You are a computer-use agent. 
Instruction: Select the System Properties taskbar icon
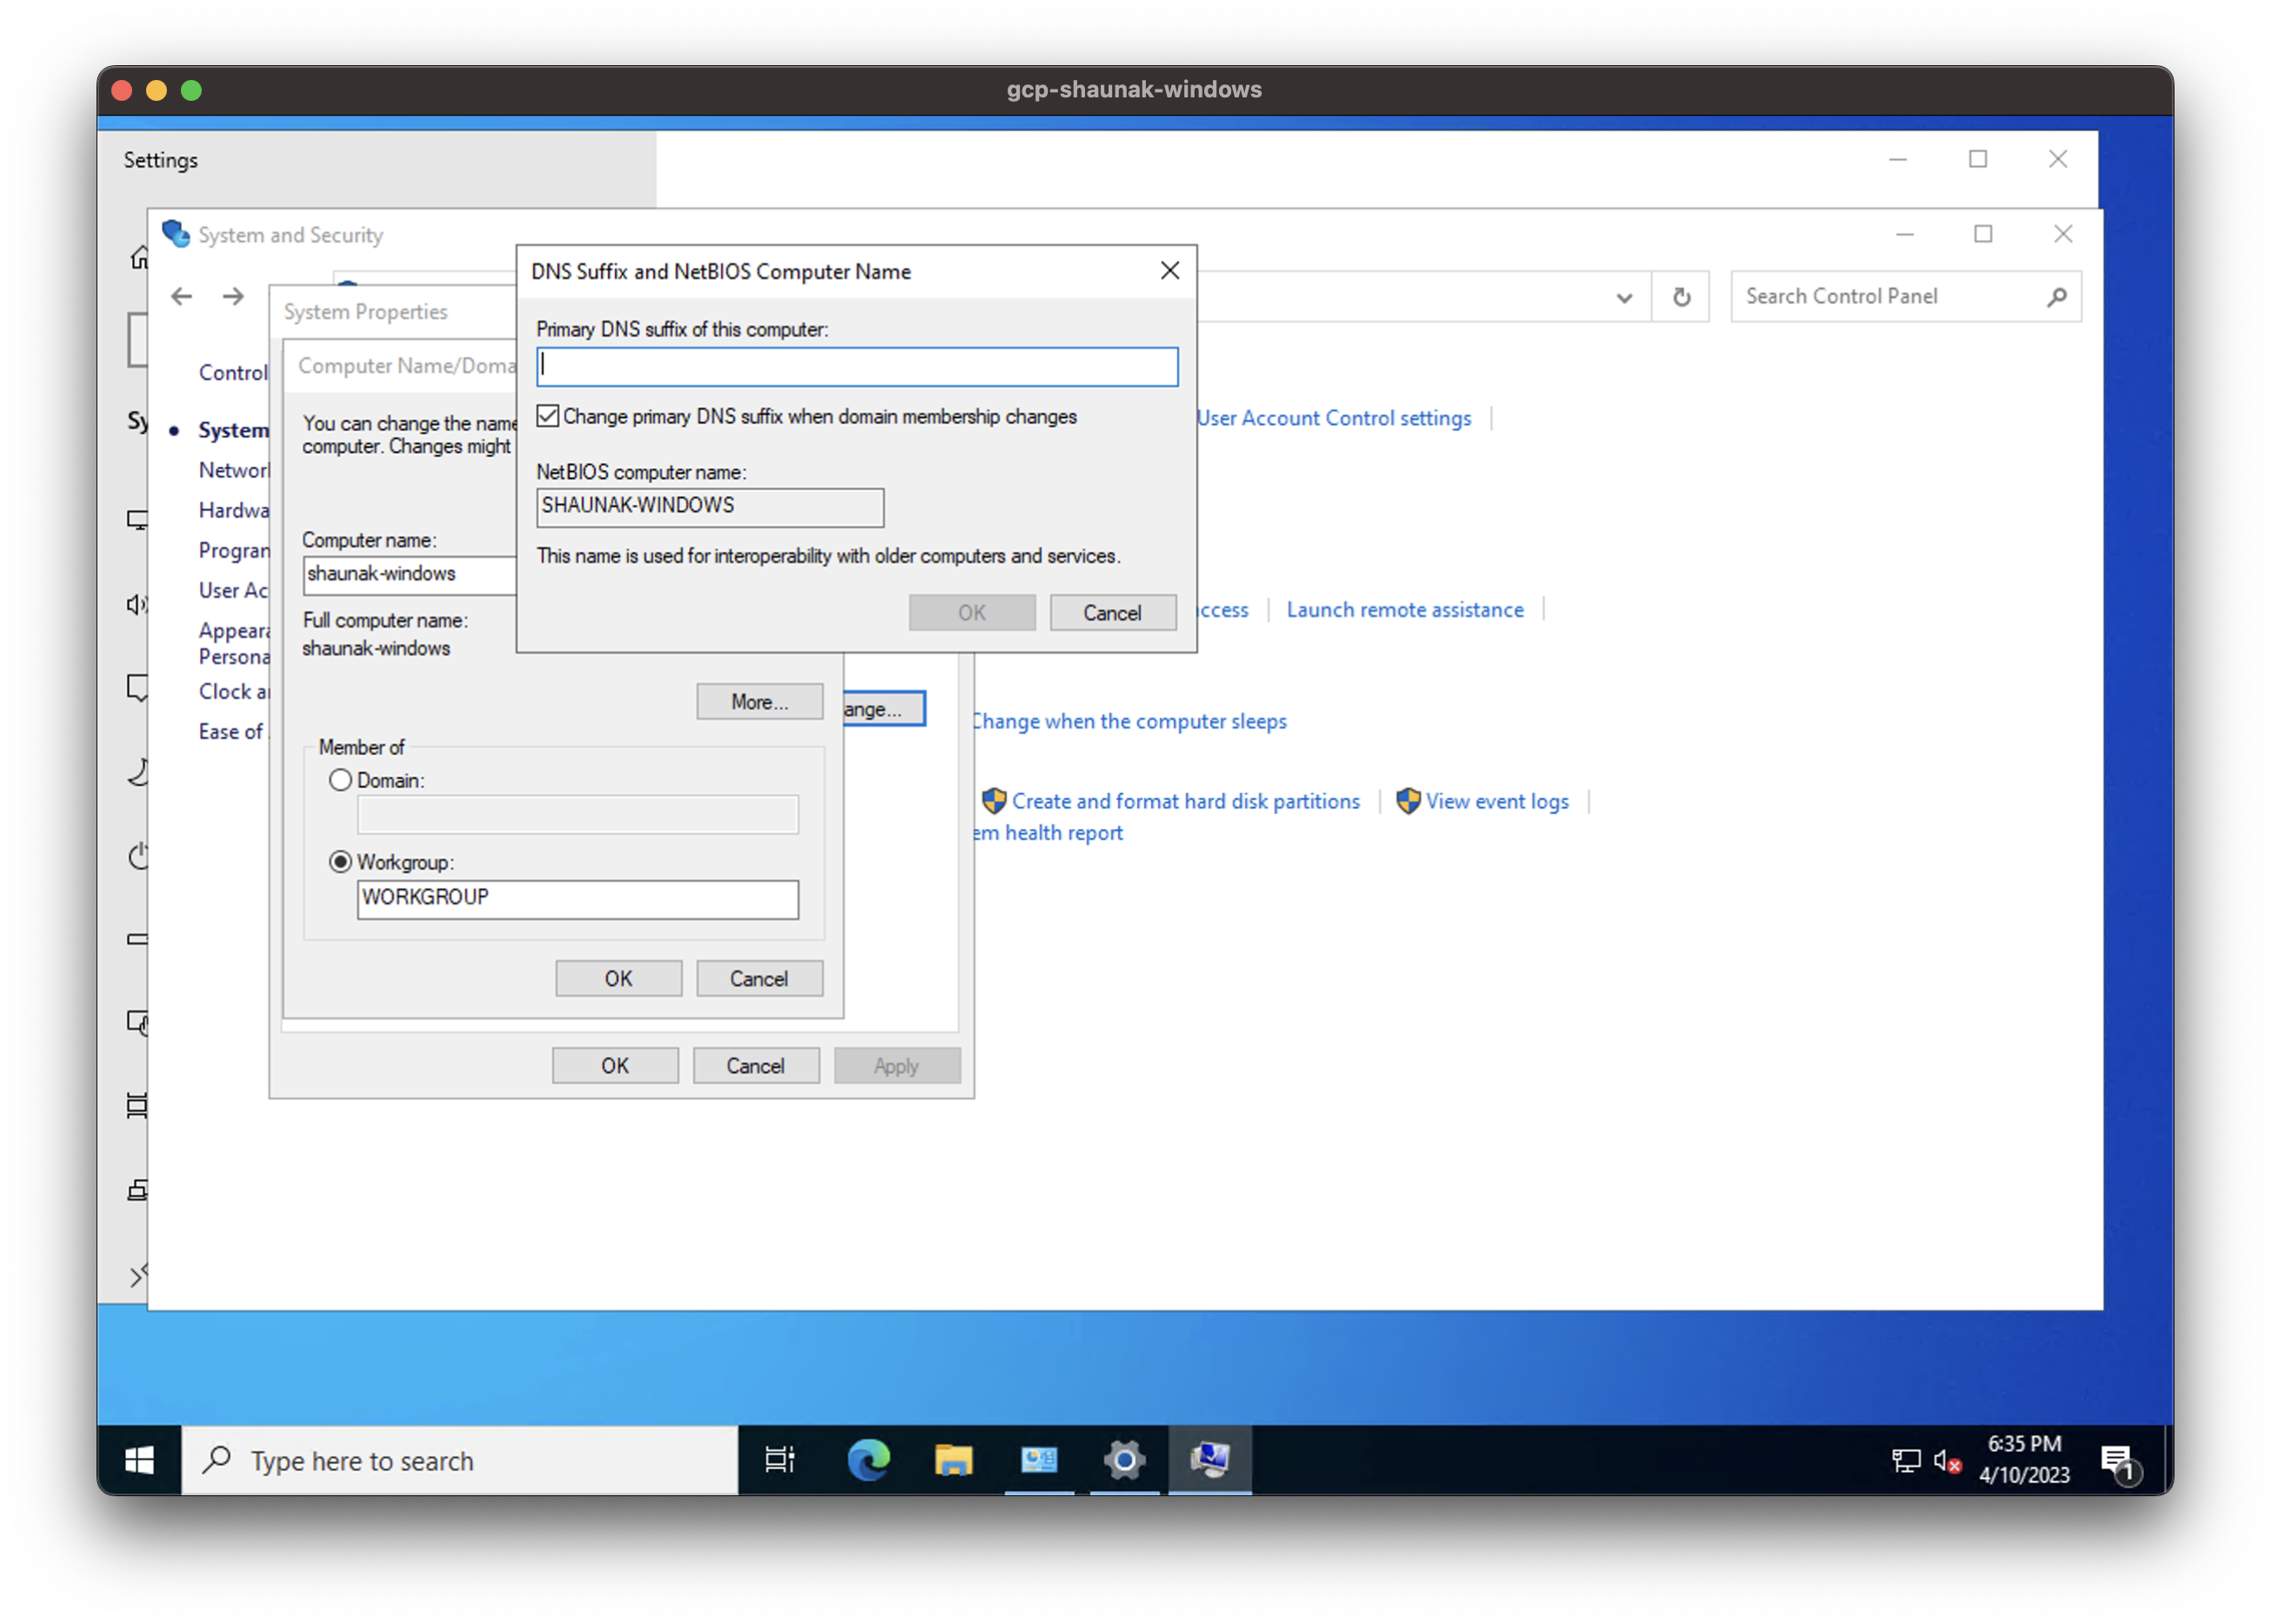pos(1210,1460)
